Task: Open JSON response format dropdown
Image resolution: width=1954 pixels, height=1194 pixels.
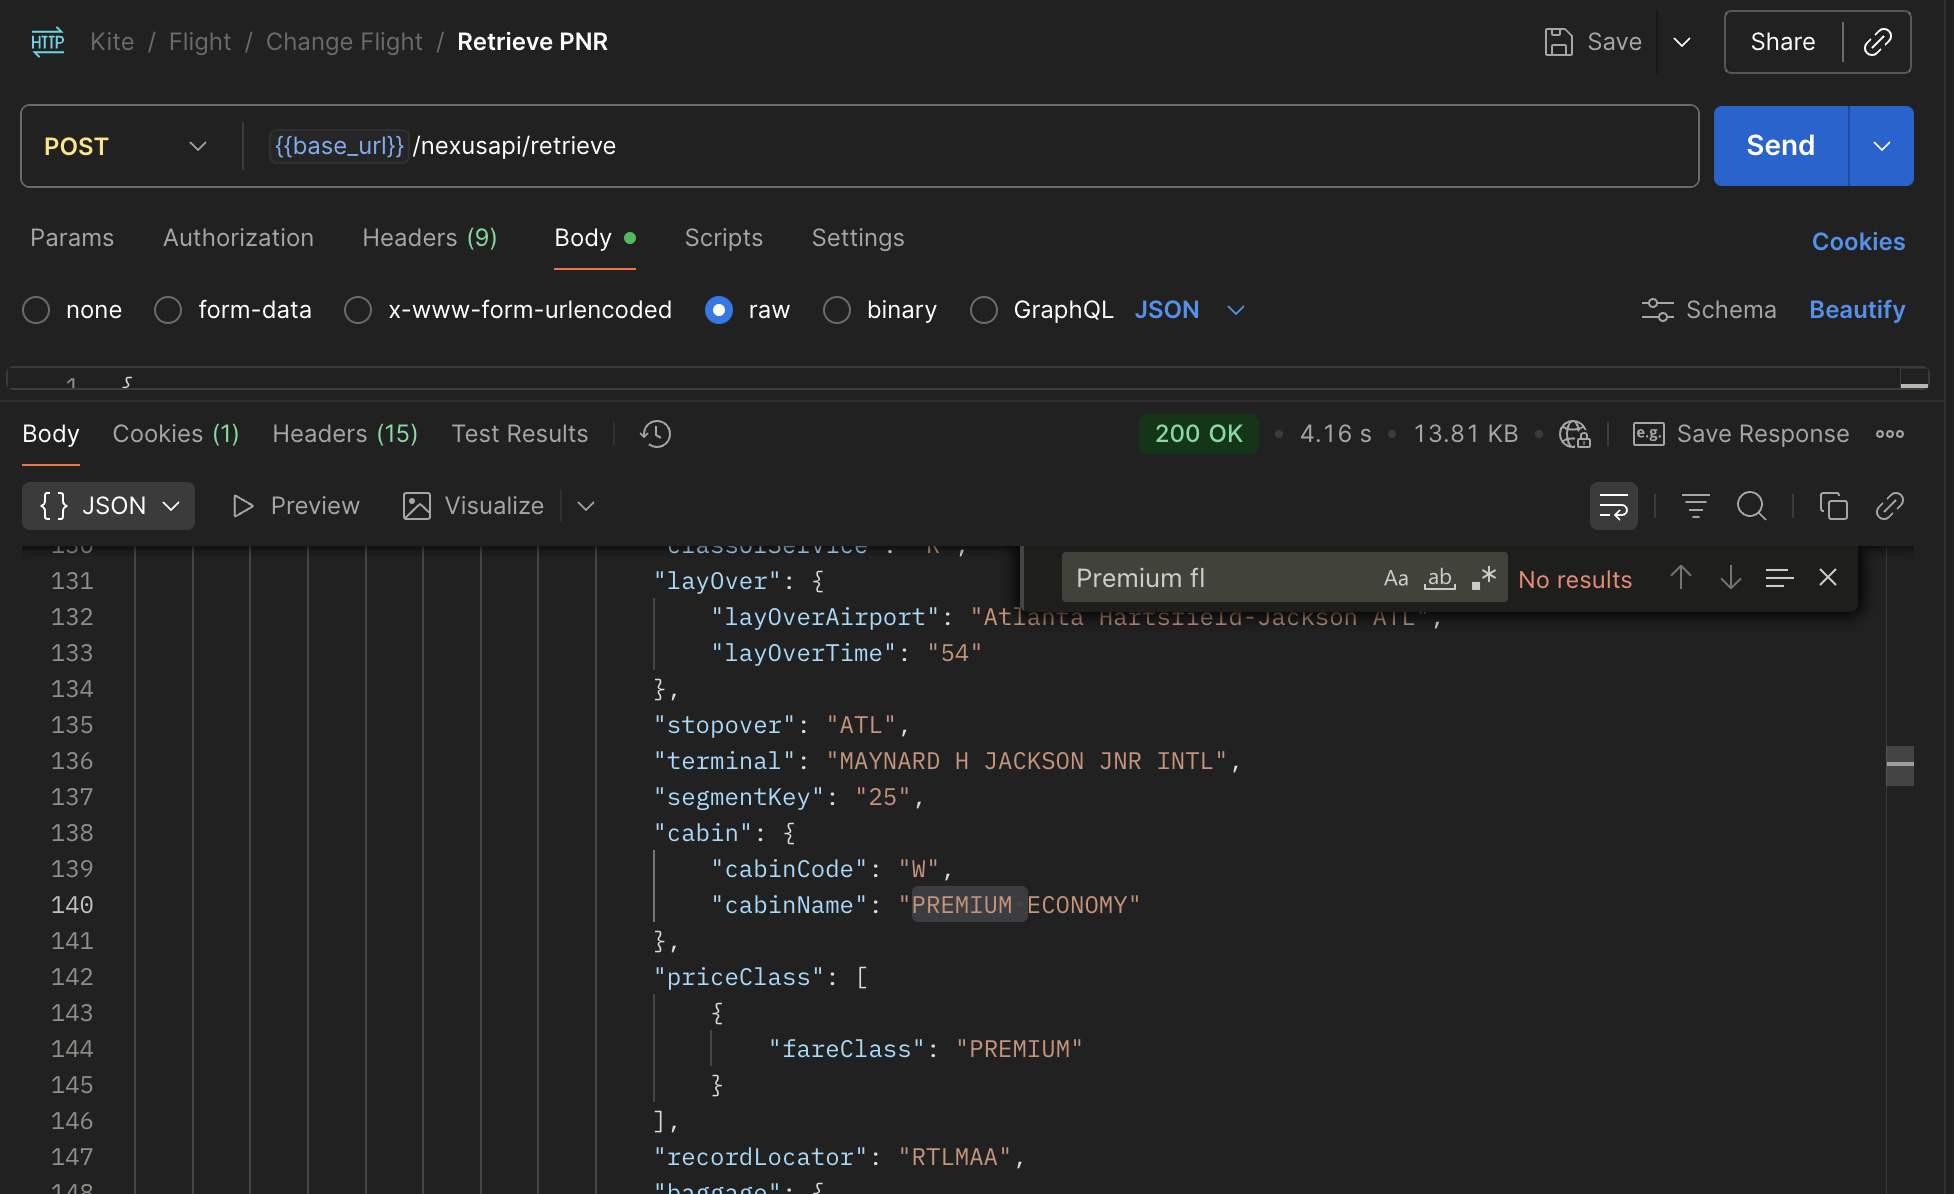Action: tap(108, 506)
